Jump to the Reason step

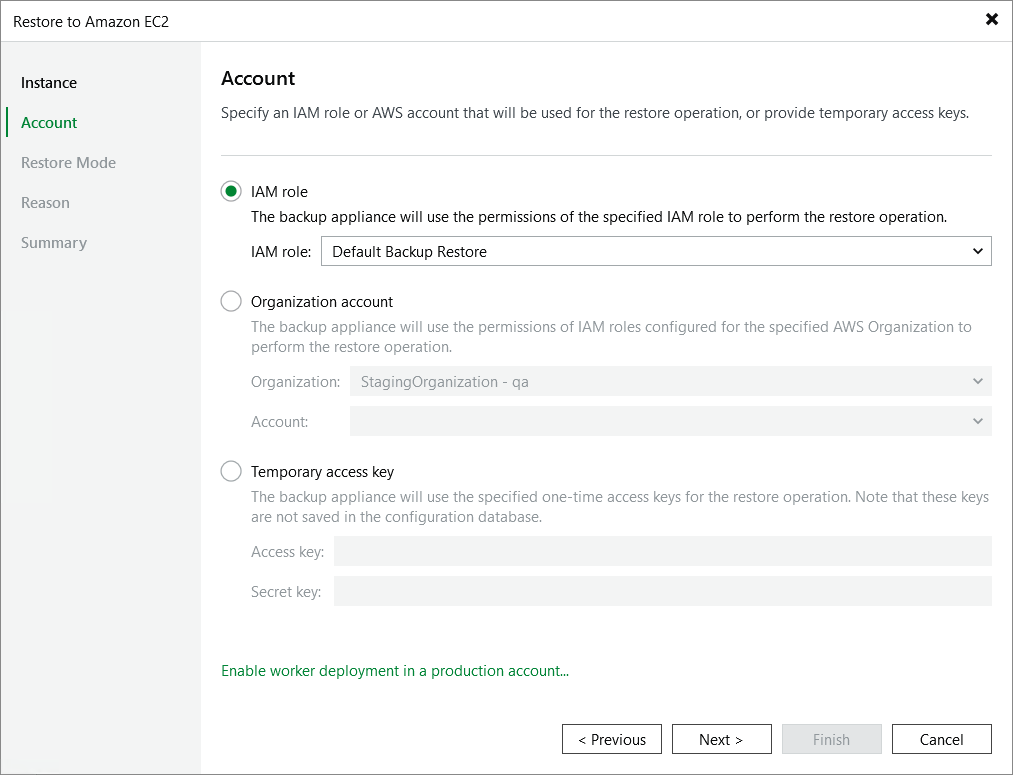[45, 202]
